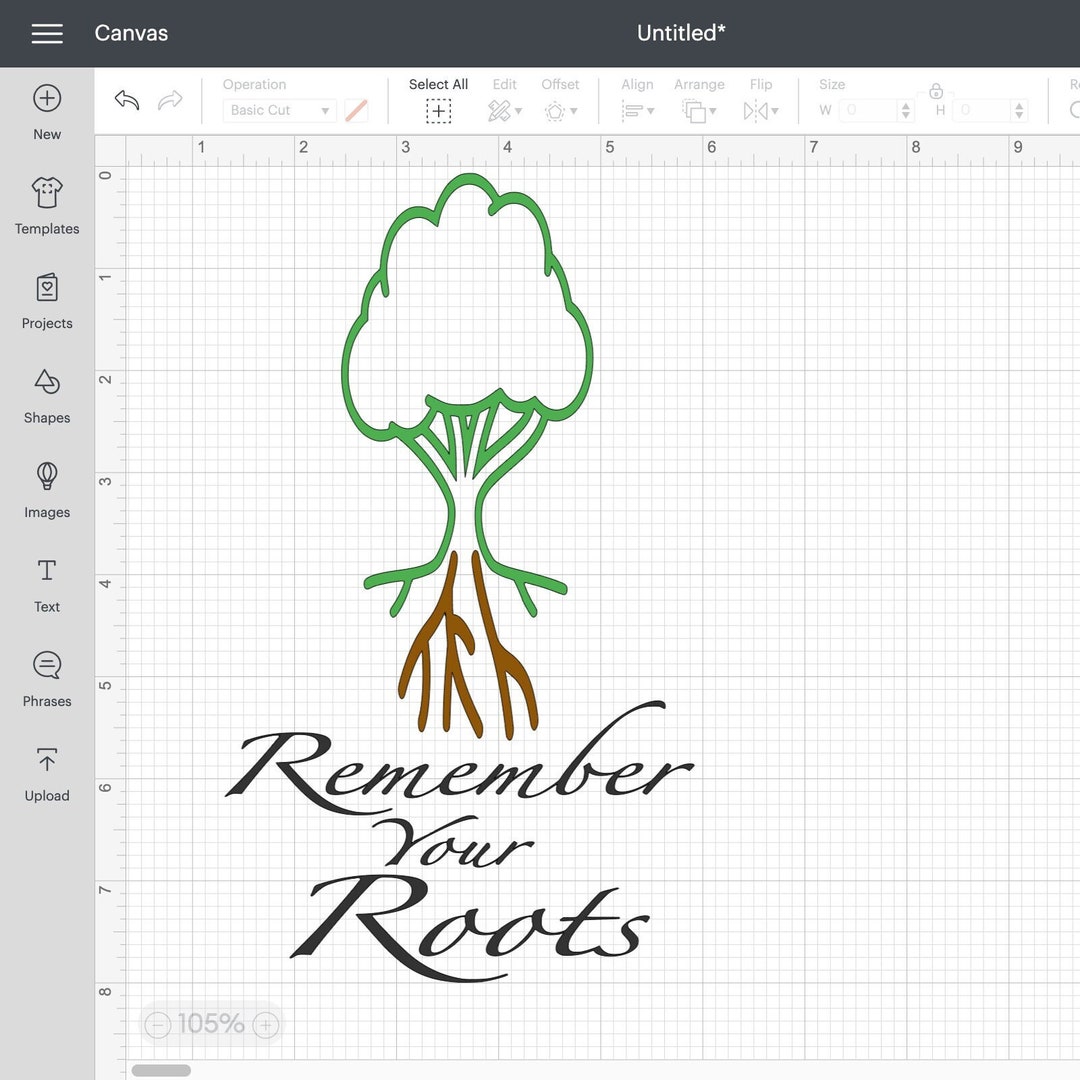Create a New project

pos(47,113)
